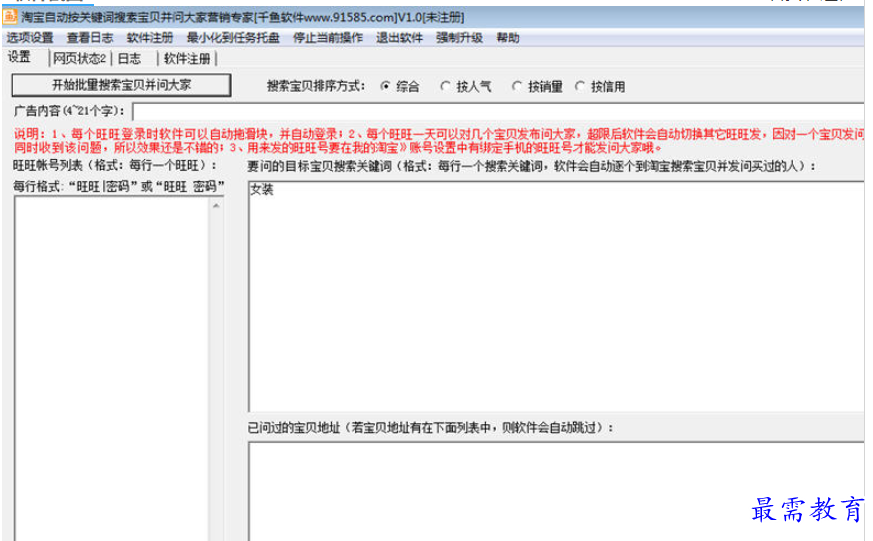Click the 搜索宝贝排序方式 label
This screenshot has height=541, width=873.
click(316, 86)
